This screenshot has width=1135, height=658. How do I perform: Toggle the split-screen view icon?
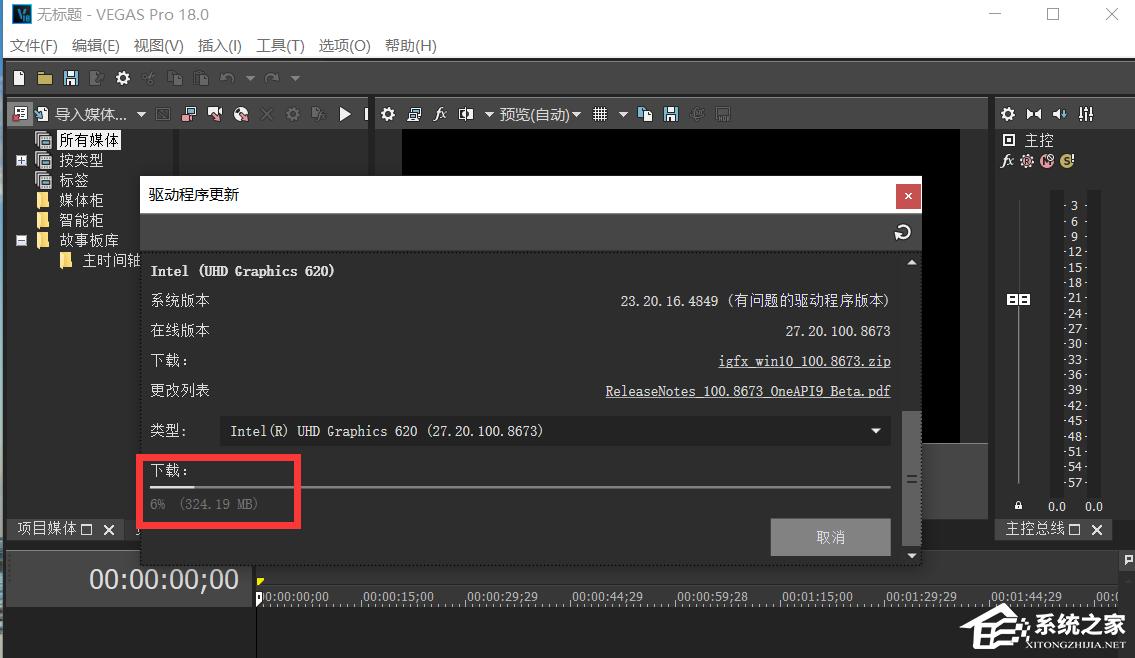coord(466,114)
